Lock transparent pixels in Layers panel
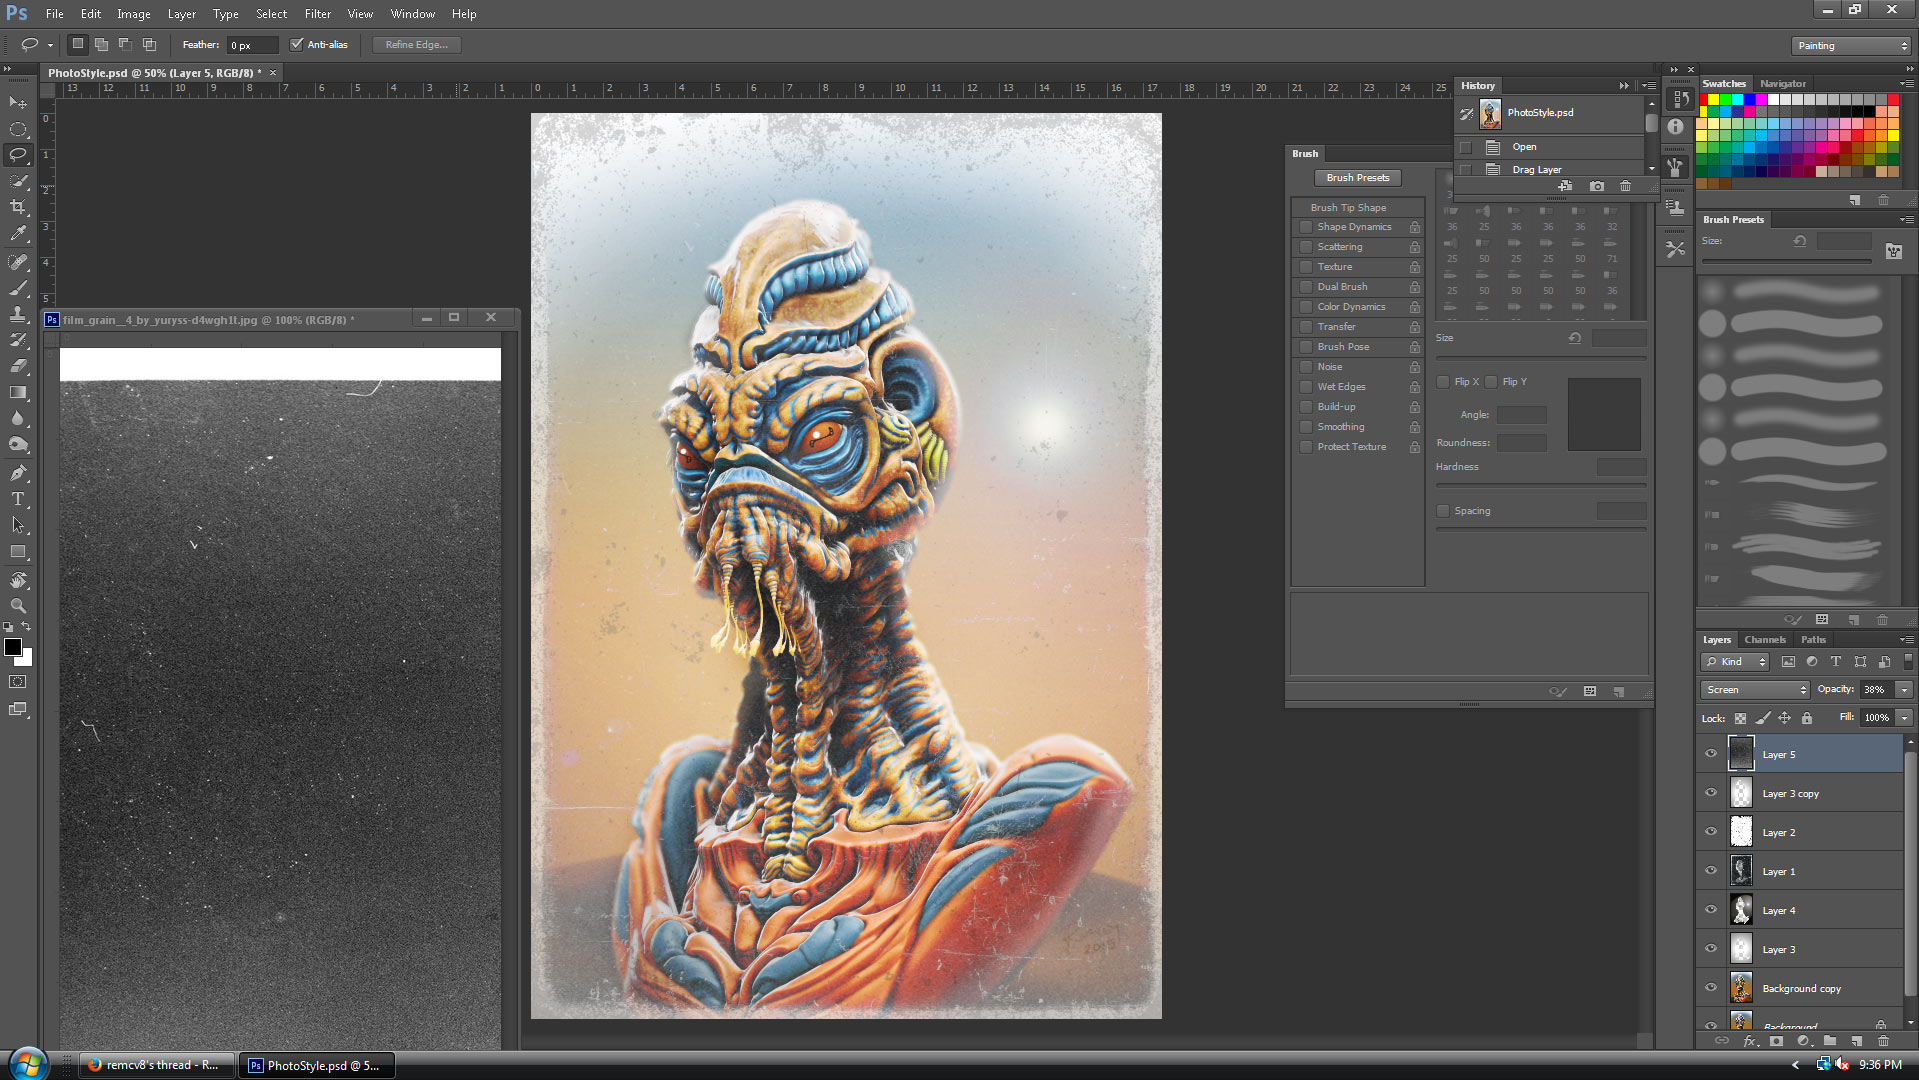Screen dimensions: 1919x1080 (1740, 718)
